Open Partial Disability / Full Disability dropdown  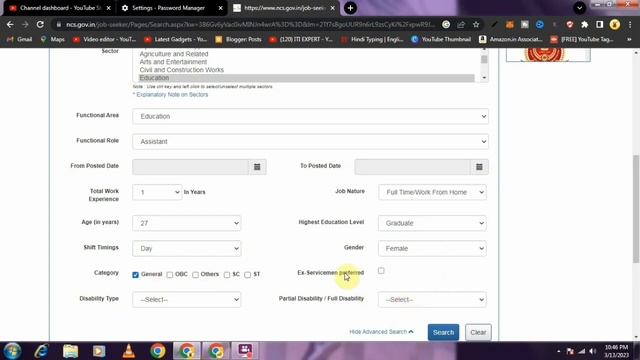point(432,300)
